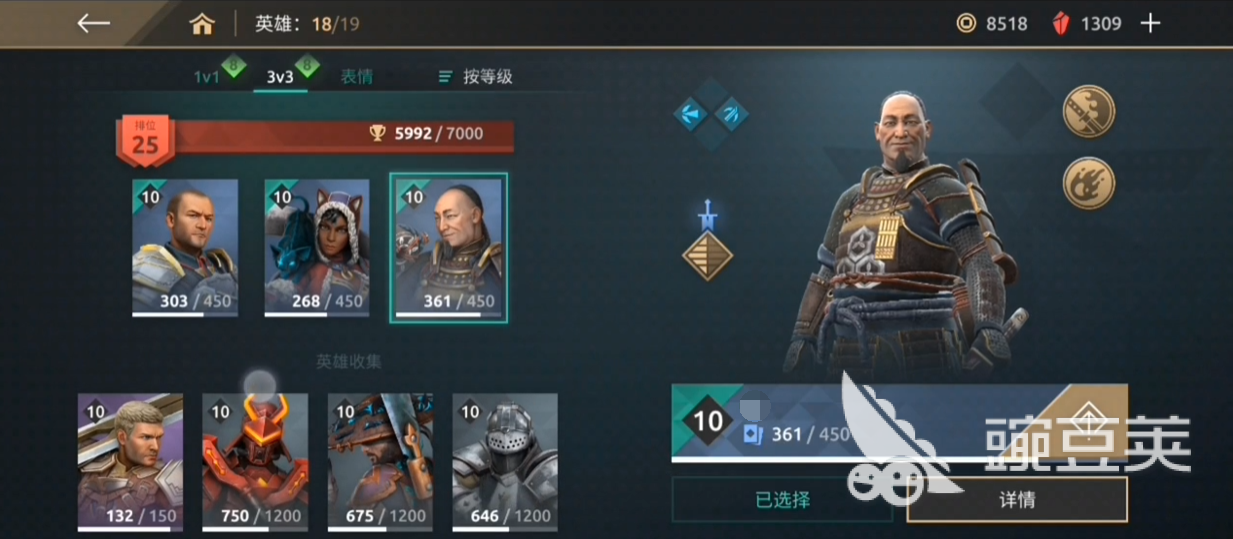Tap the plus icon to add gems

(x=1151, y=23)
